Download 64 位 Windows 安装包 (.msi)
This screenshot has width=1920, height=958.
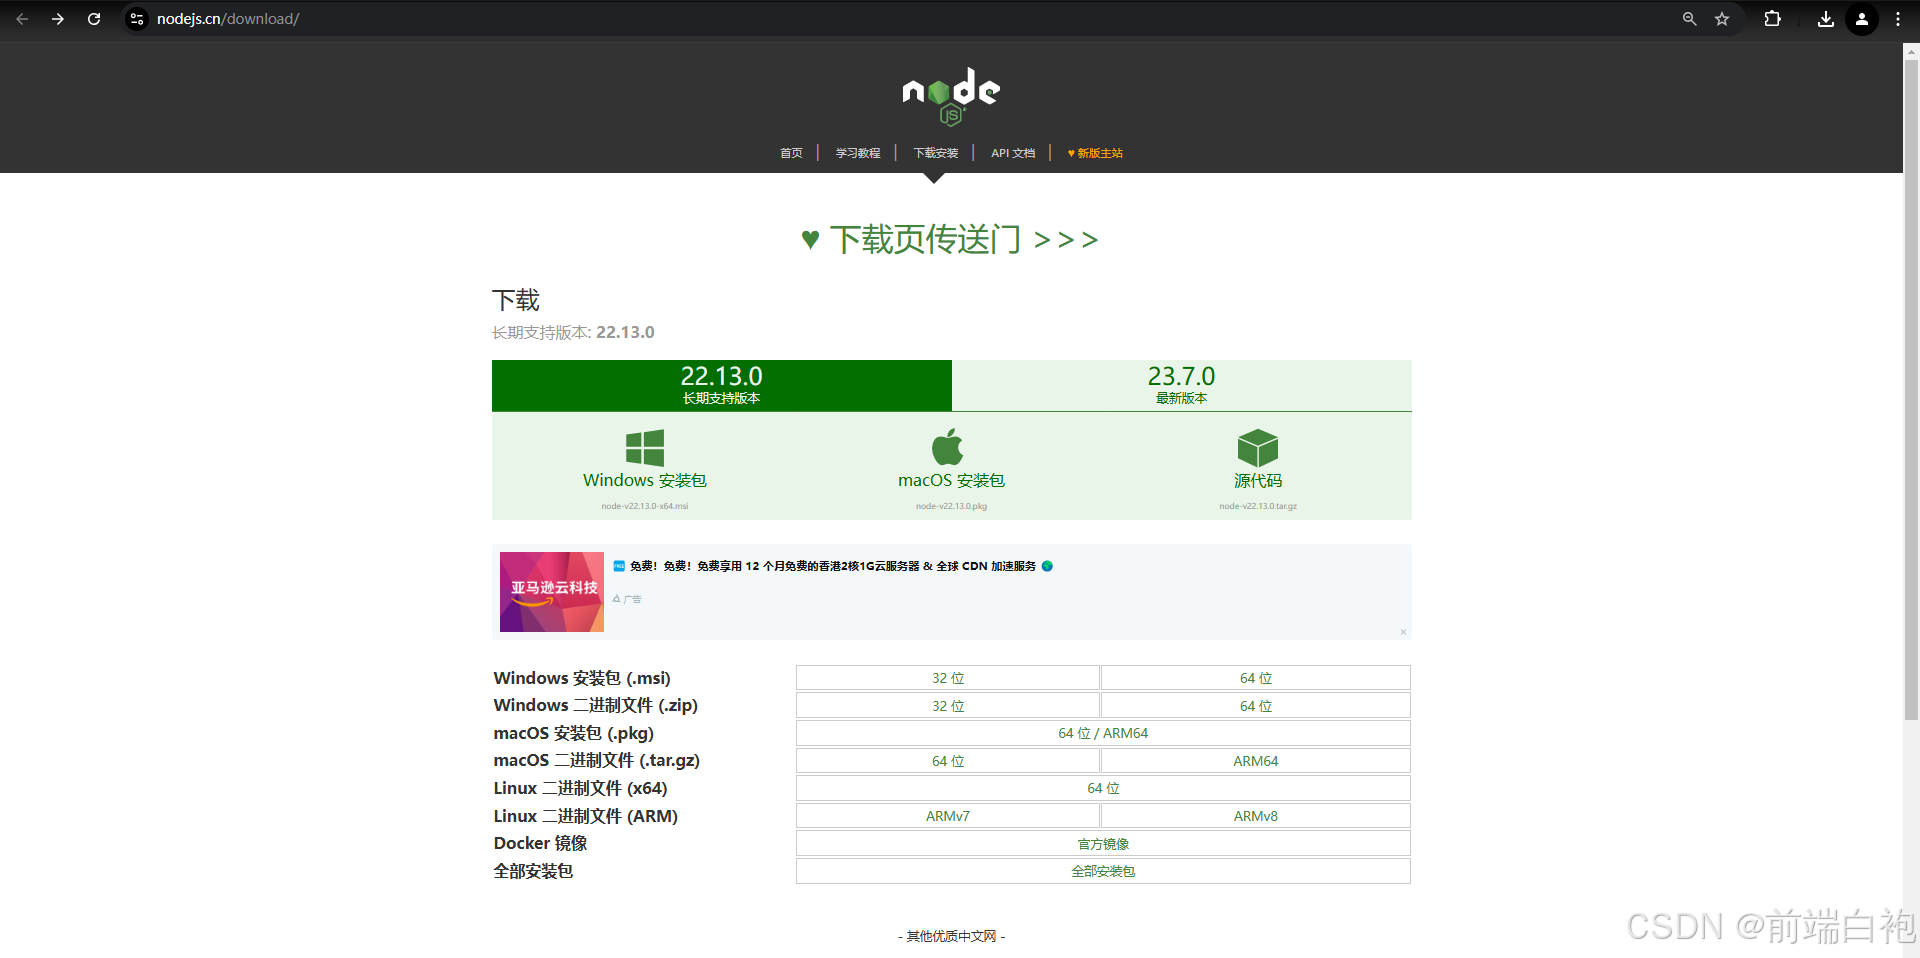[1256, 678]
